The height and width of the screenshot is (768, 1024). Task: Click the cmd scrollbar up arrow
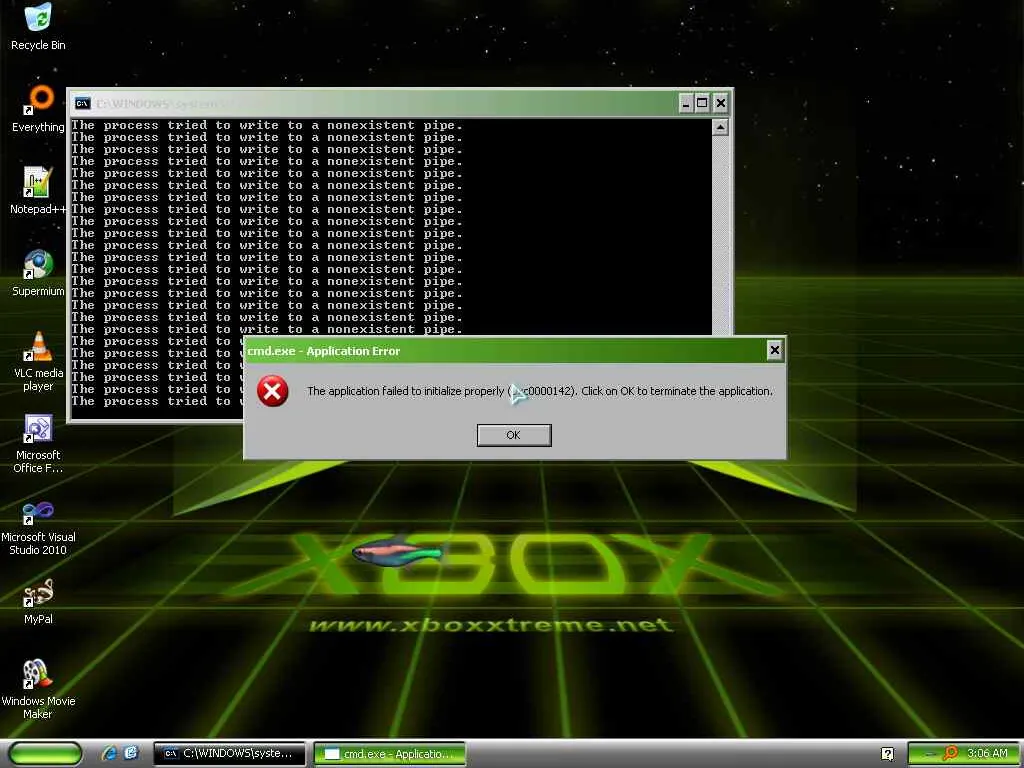(x=720, y=127)
